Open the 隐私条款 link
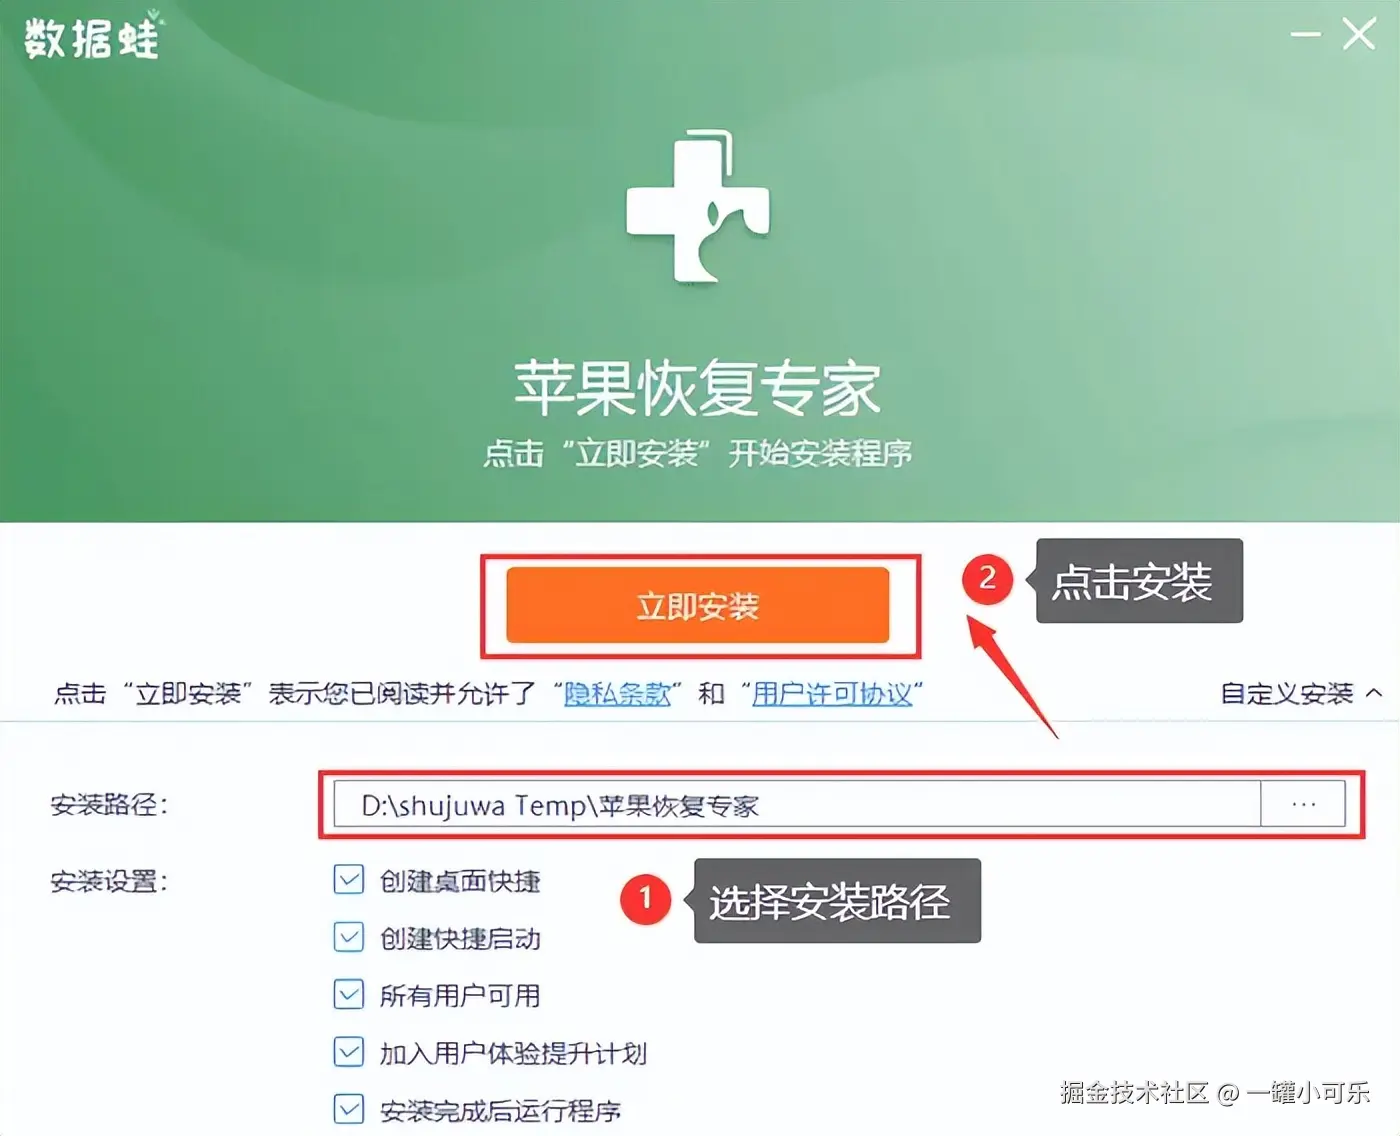 (x=617, y=693)
